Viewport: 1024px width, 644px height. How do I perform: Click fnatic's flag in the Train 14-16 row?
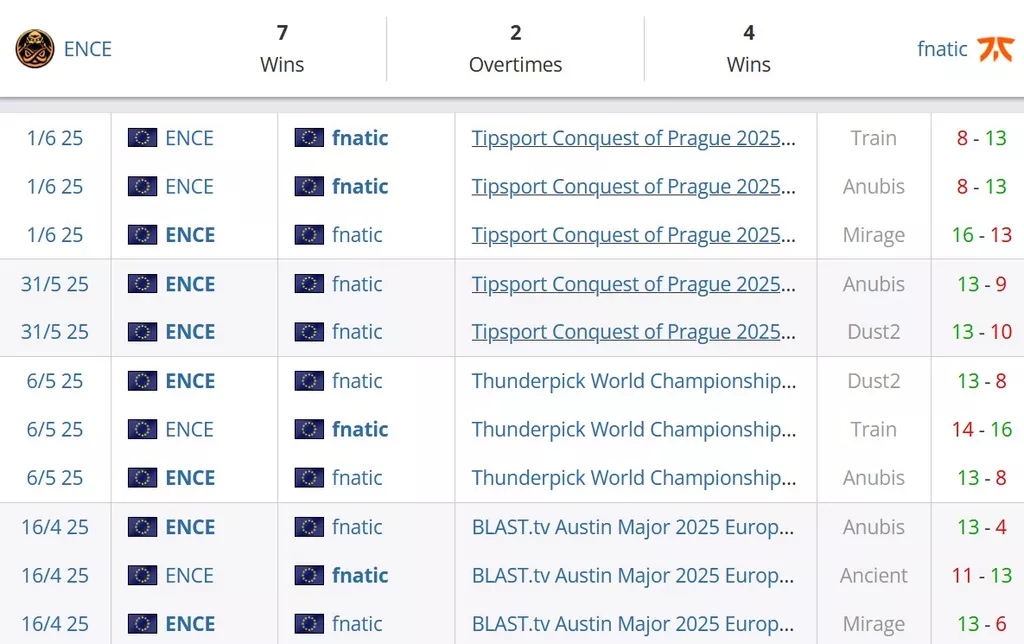[309, 429]
